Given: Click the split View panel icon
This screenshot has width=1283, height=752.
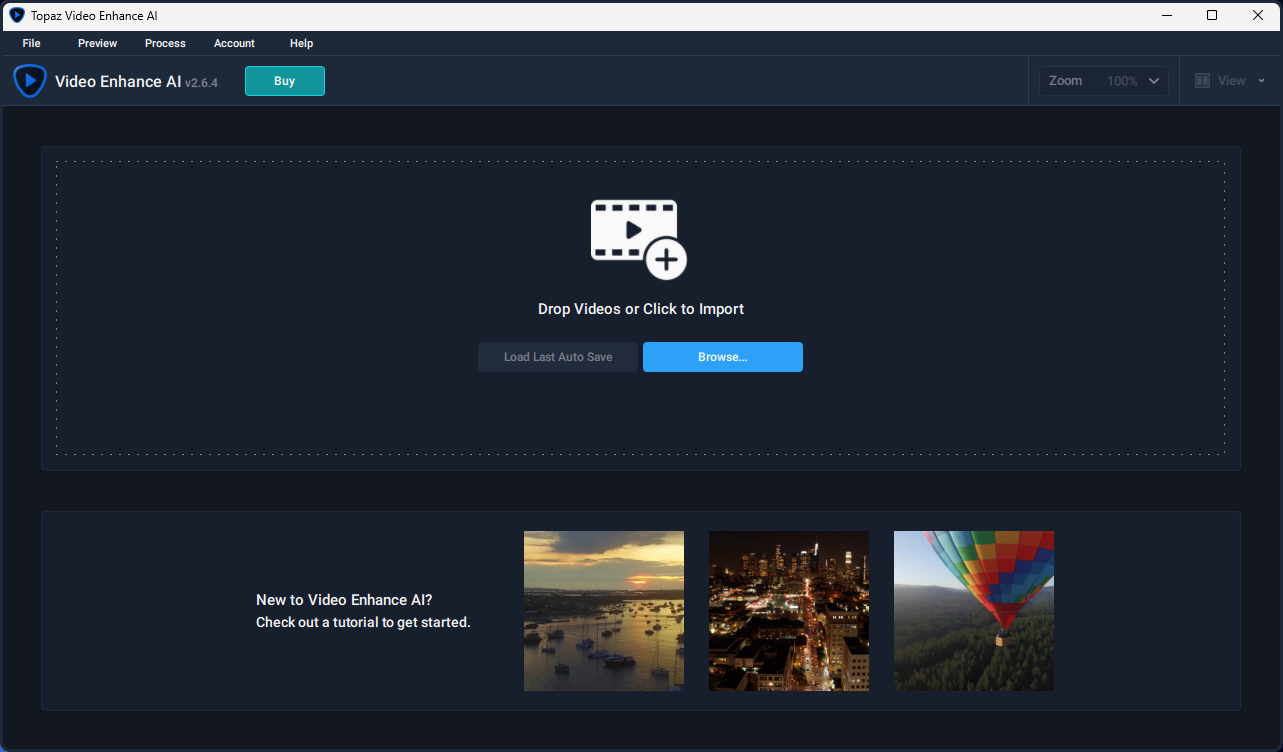Looking at the screenshot, I should pos(1203,81).
